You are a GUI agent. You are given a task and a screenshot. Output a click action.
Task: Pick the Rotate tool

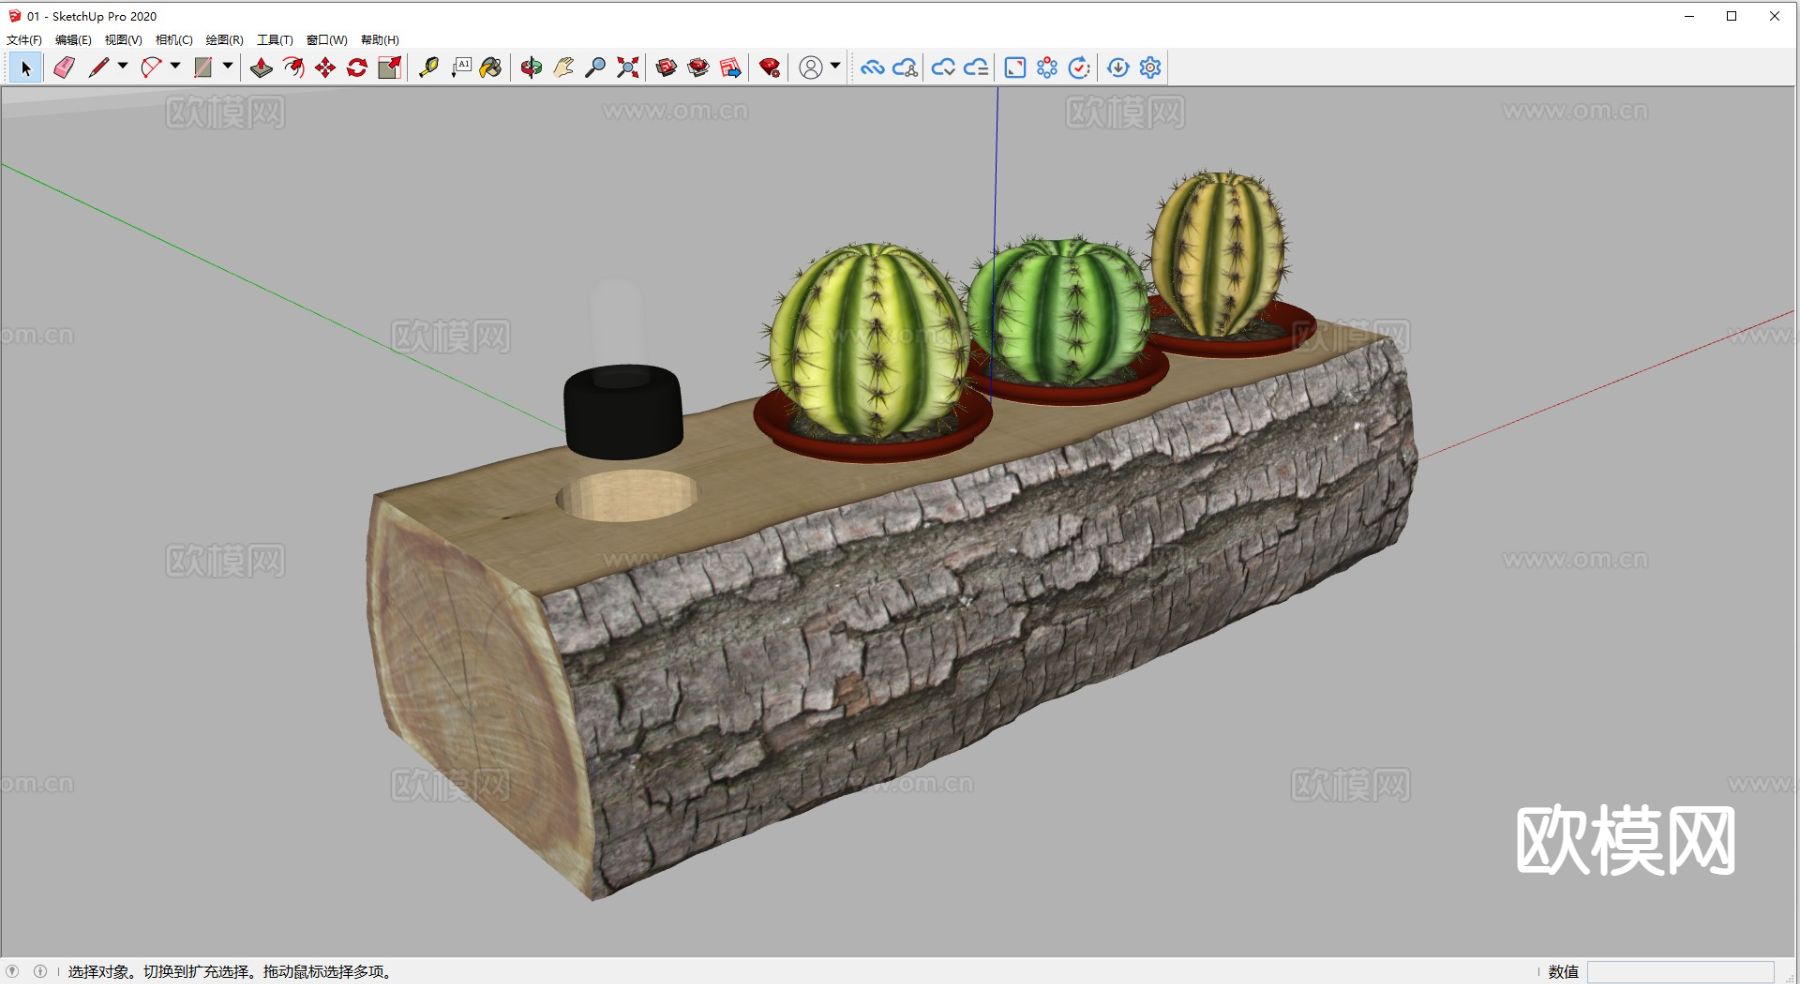coord(357,67)
